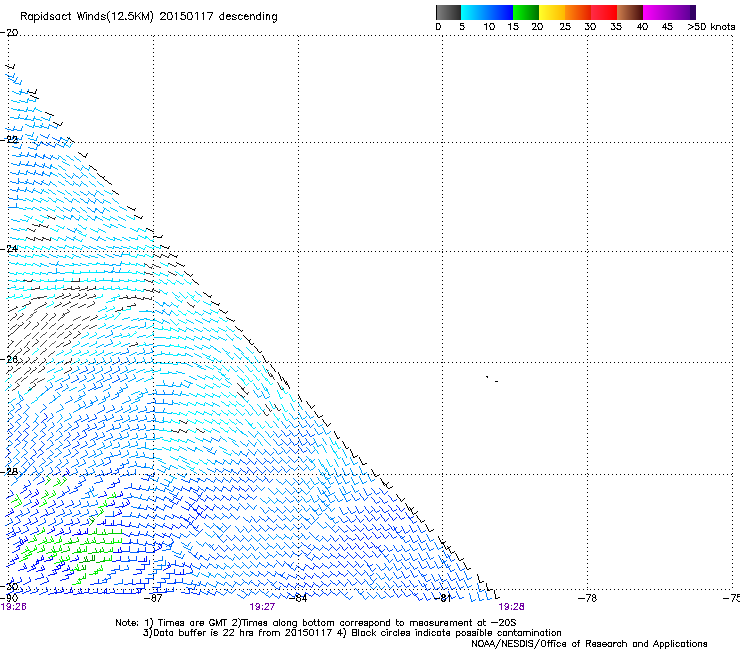Screen dimensions: 740x650
Task: Click the 'NOAA/NESDIS/Office of Research and Applications' credit
Action: 589,644
